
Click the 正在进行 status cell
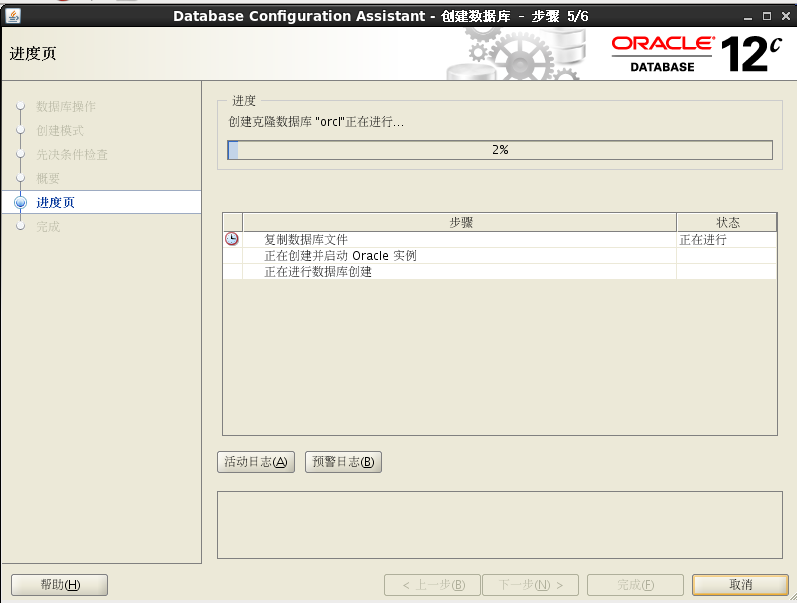click(x=726, y=239)
